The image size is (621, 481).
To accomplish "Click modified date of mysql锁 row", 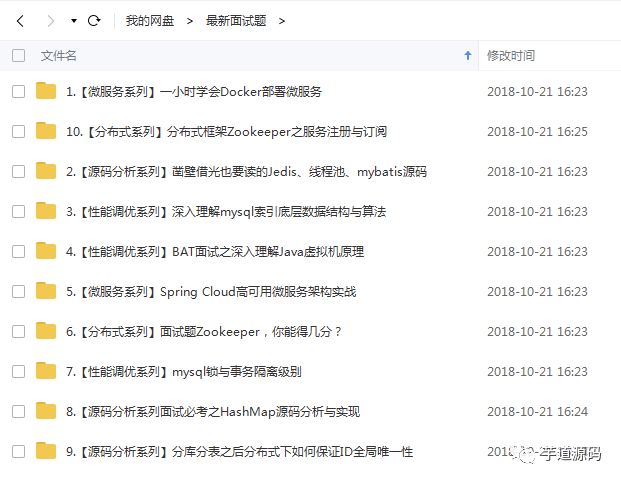I will [537, 372].
